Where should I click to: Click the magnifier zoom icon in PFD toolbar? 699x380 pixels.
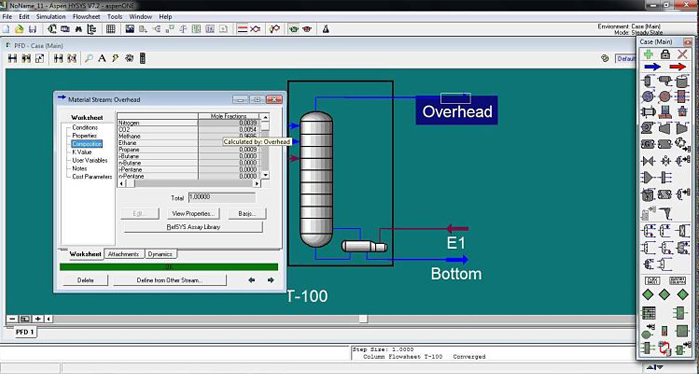coord(89,58)
